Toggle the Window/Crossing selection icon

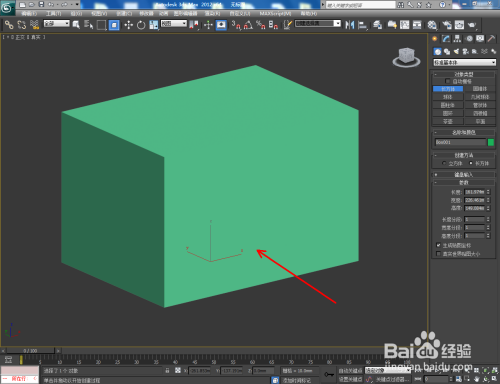pyautogui.click(x=114, y=25)
